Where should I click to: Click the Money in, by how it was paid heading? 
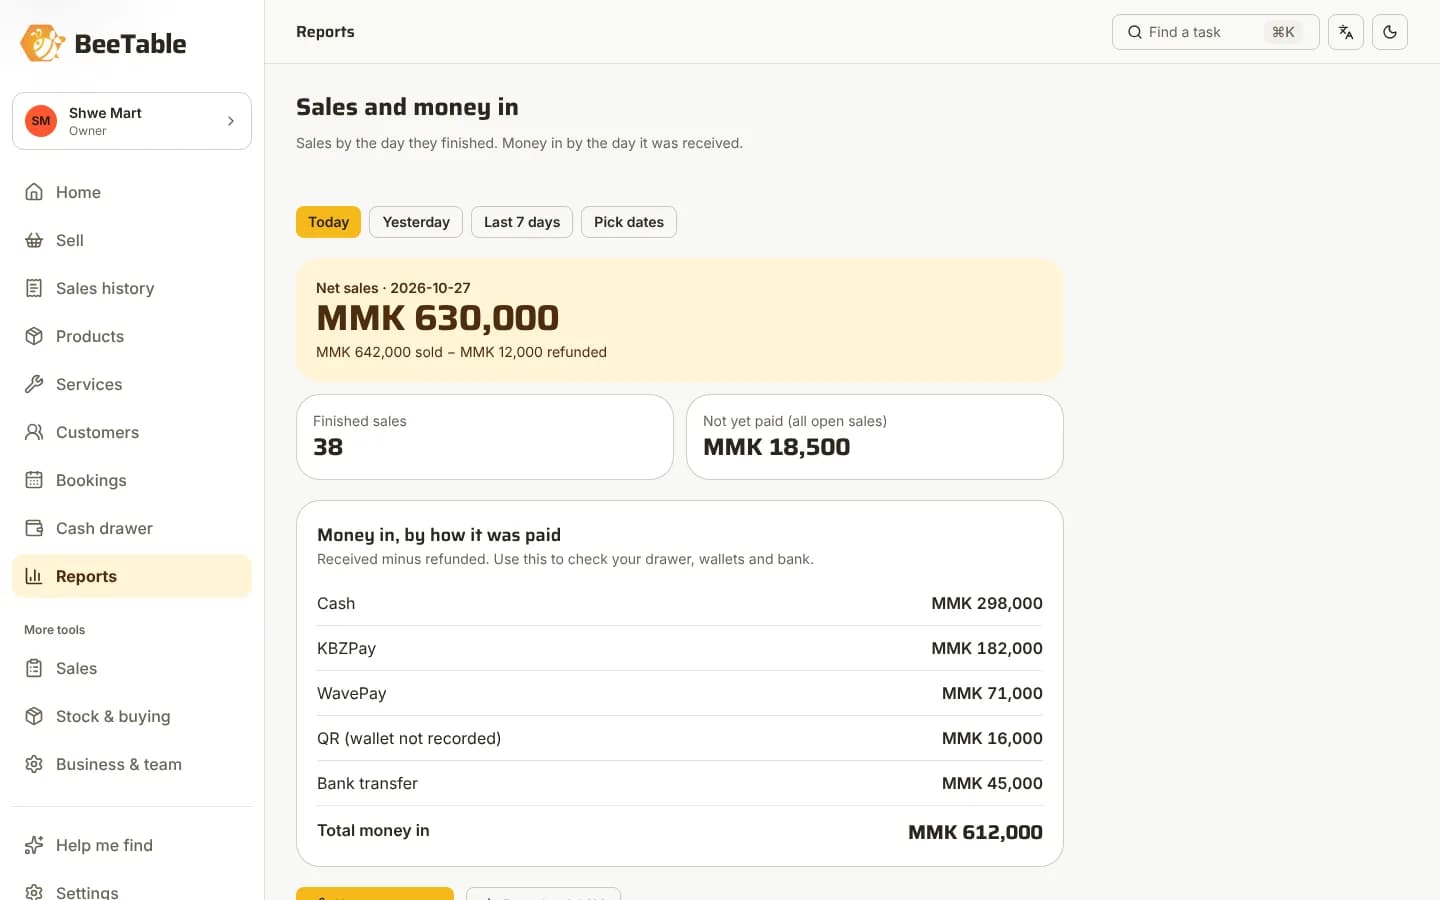(x=439, y=535)
